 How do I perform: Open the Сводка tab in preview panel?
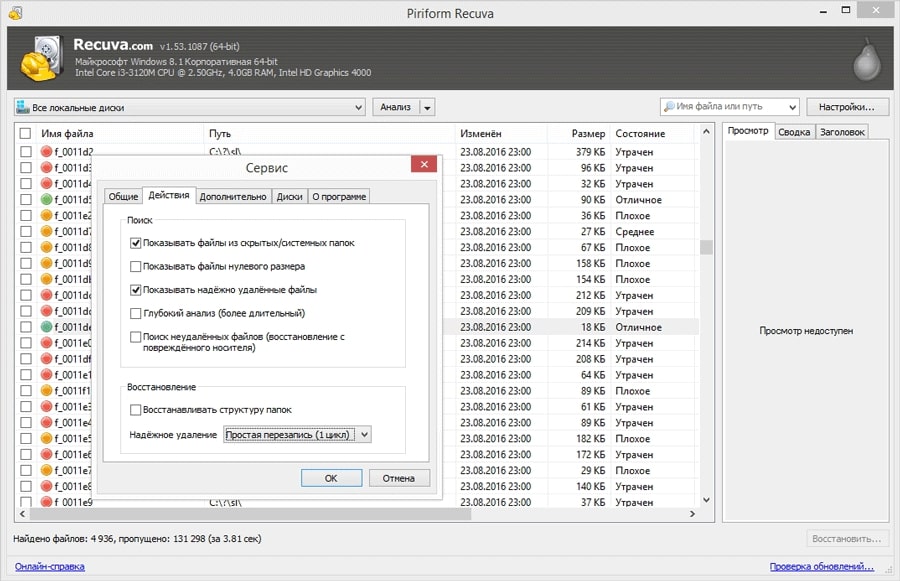[794, 132]
